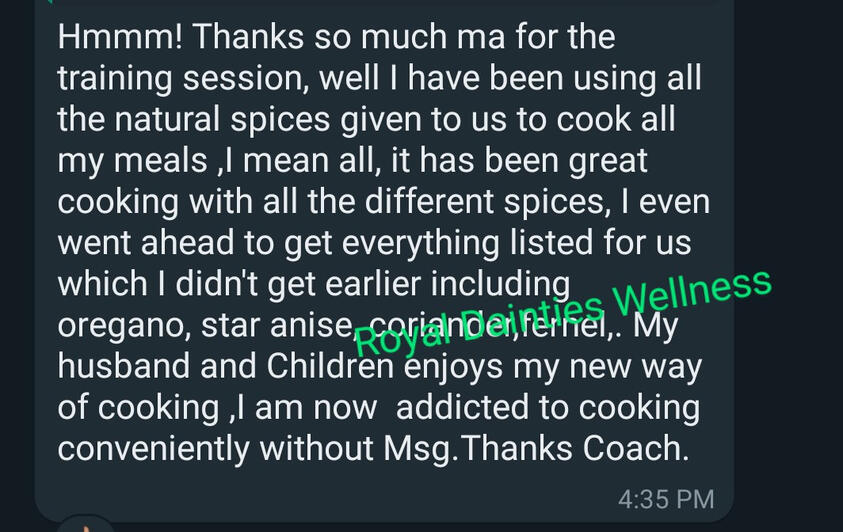Click the Royal Dainties Wellness watermark
The width and height of the screenshot is (843, 532).
coord(563,311)
